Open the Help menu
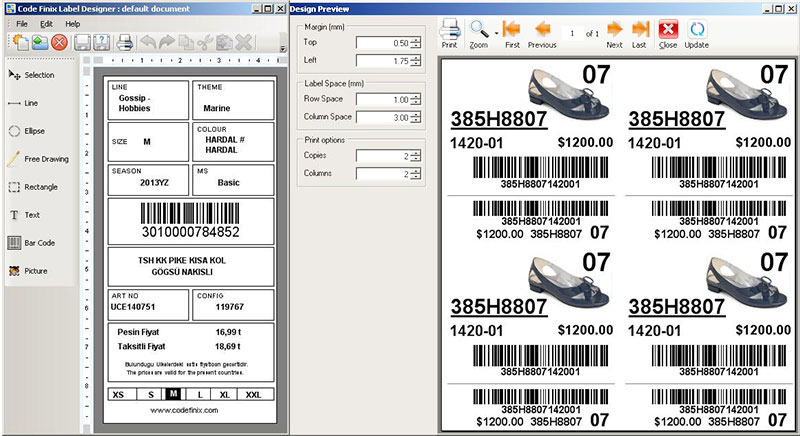Viewport: 800px width, 436px height. (72, 24)
